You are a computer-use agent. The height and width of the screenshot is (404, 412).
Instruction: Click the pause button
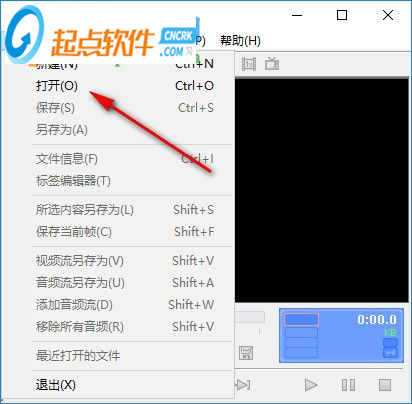(x=348, y=385)
